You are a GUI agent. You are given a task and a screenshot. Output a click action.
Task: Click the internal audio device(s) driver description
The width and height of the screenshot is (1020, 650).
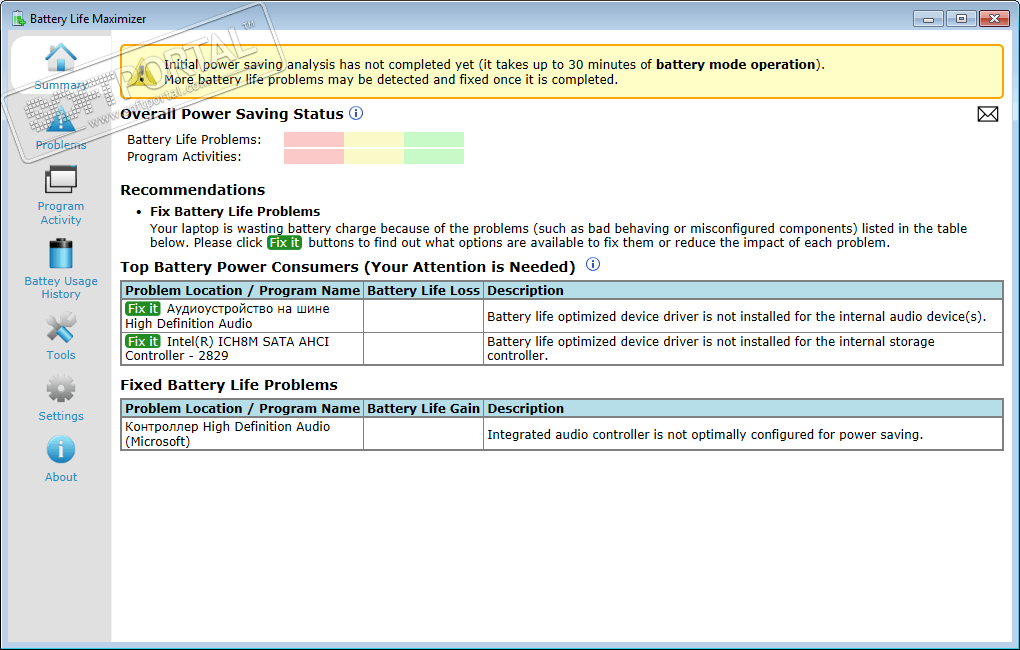point(736,317)
